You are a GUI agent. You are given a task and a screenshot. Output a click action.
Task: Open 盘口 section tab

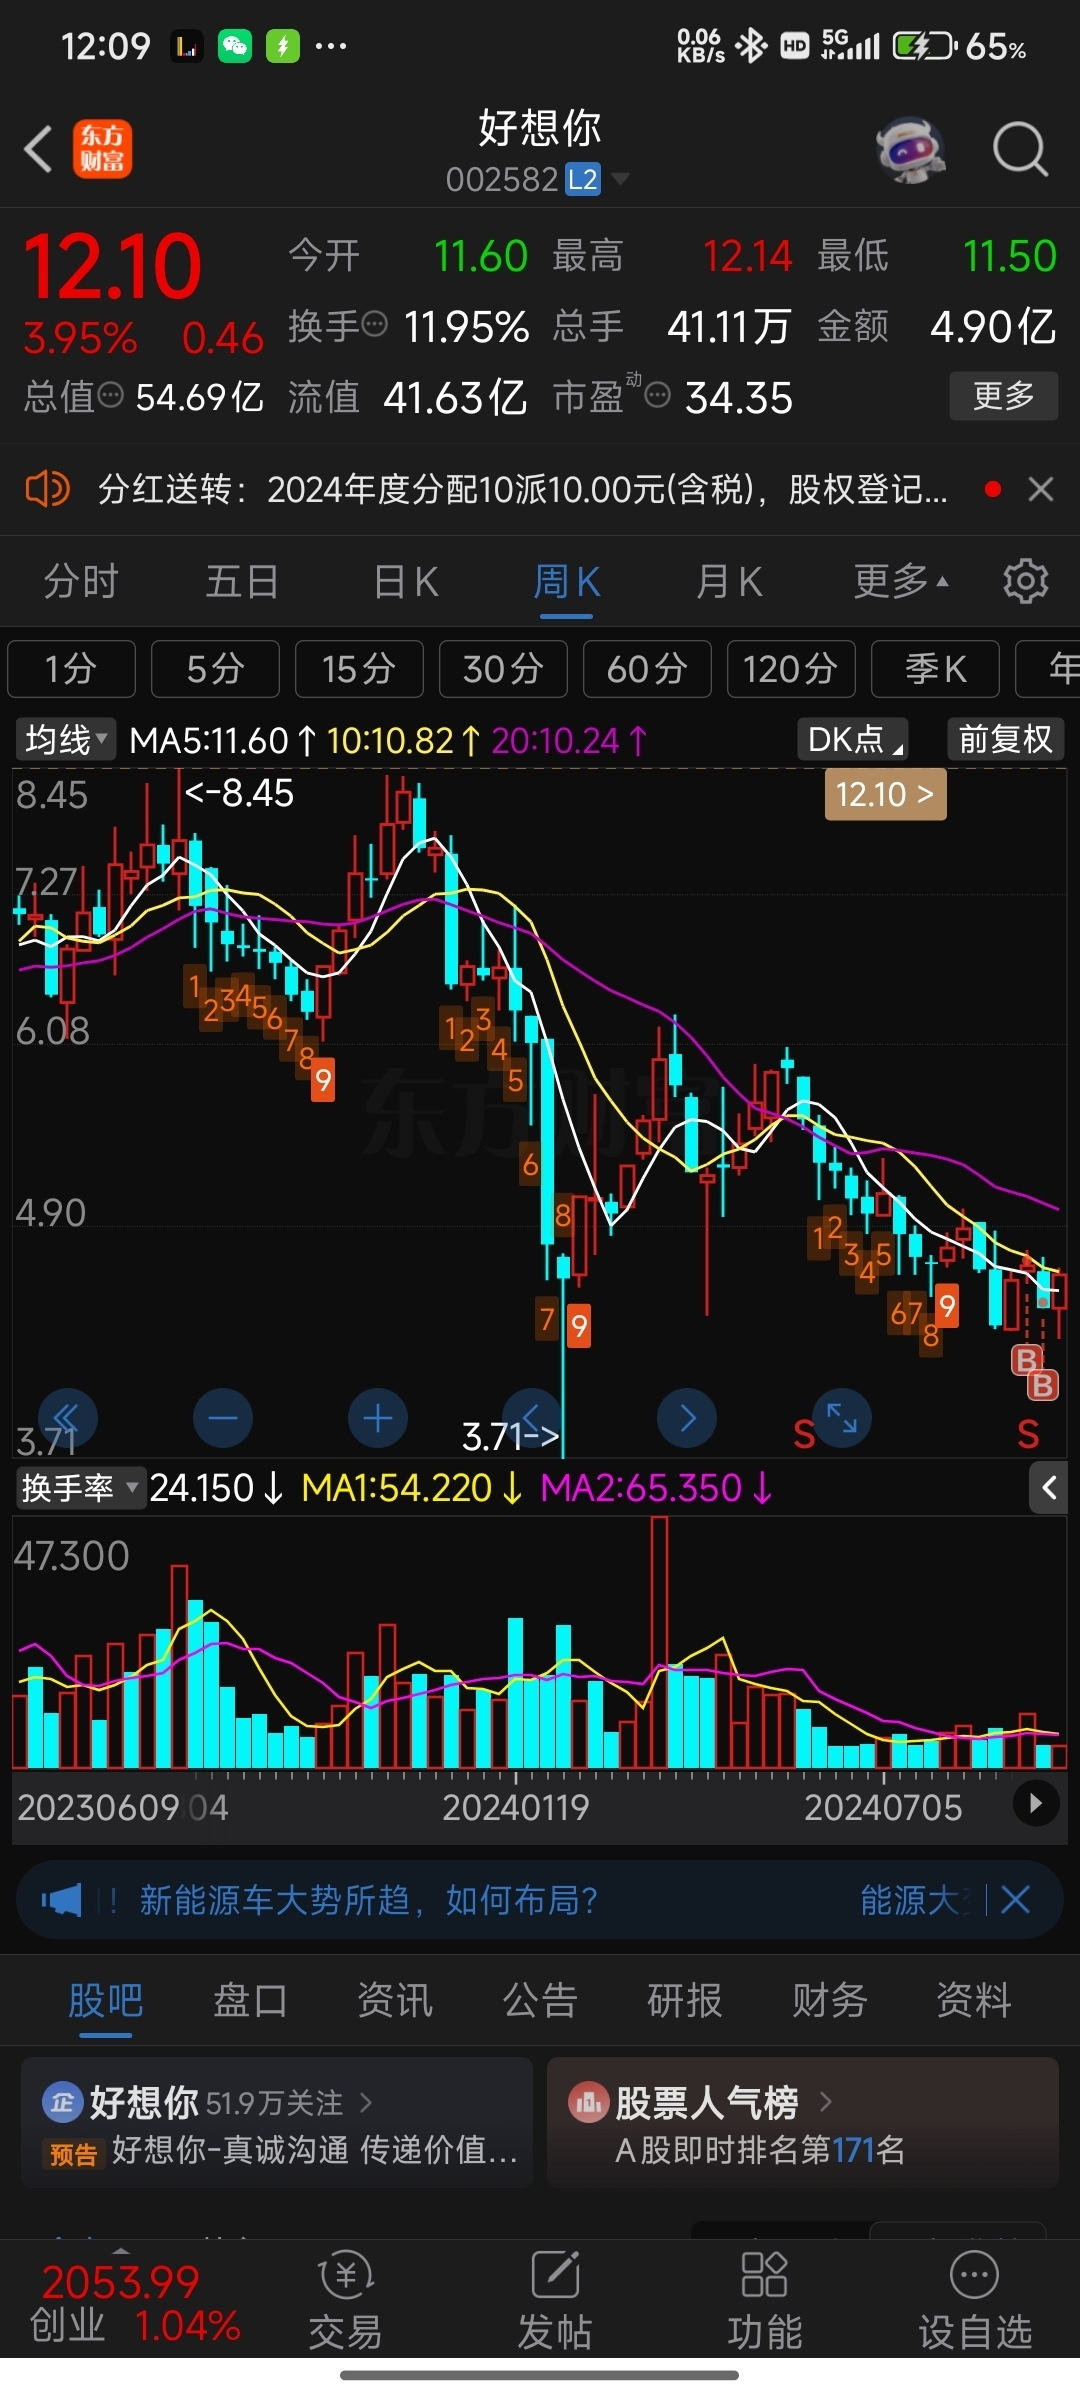pos(250,2000)
